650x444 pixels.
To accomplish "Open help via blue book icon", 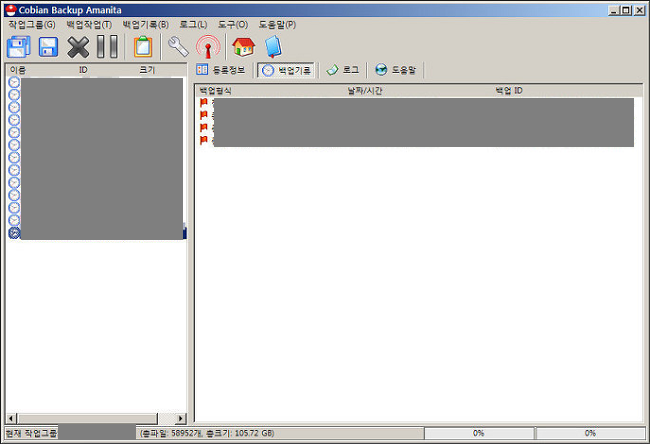I will tap(273, 46).
